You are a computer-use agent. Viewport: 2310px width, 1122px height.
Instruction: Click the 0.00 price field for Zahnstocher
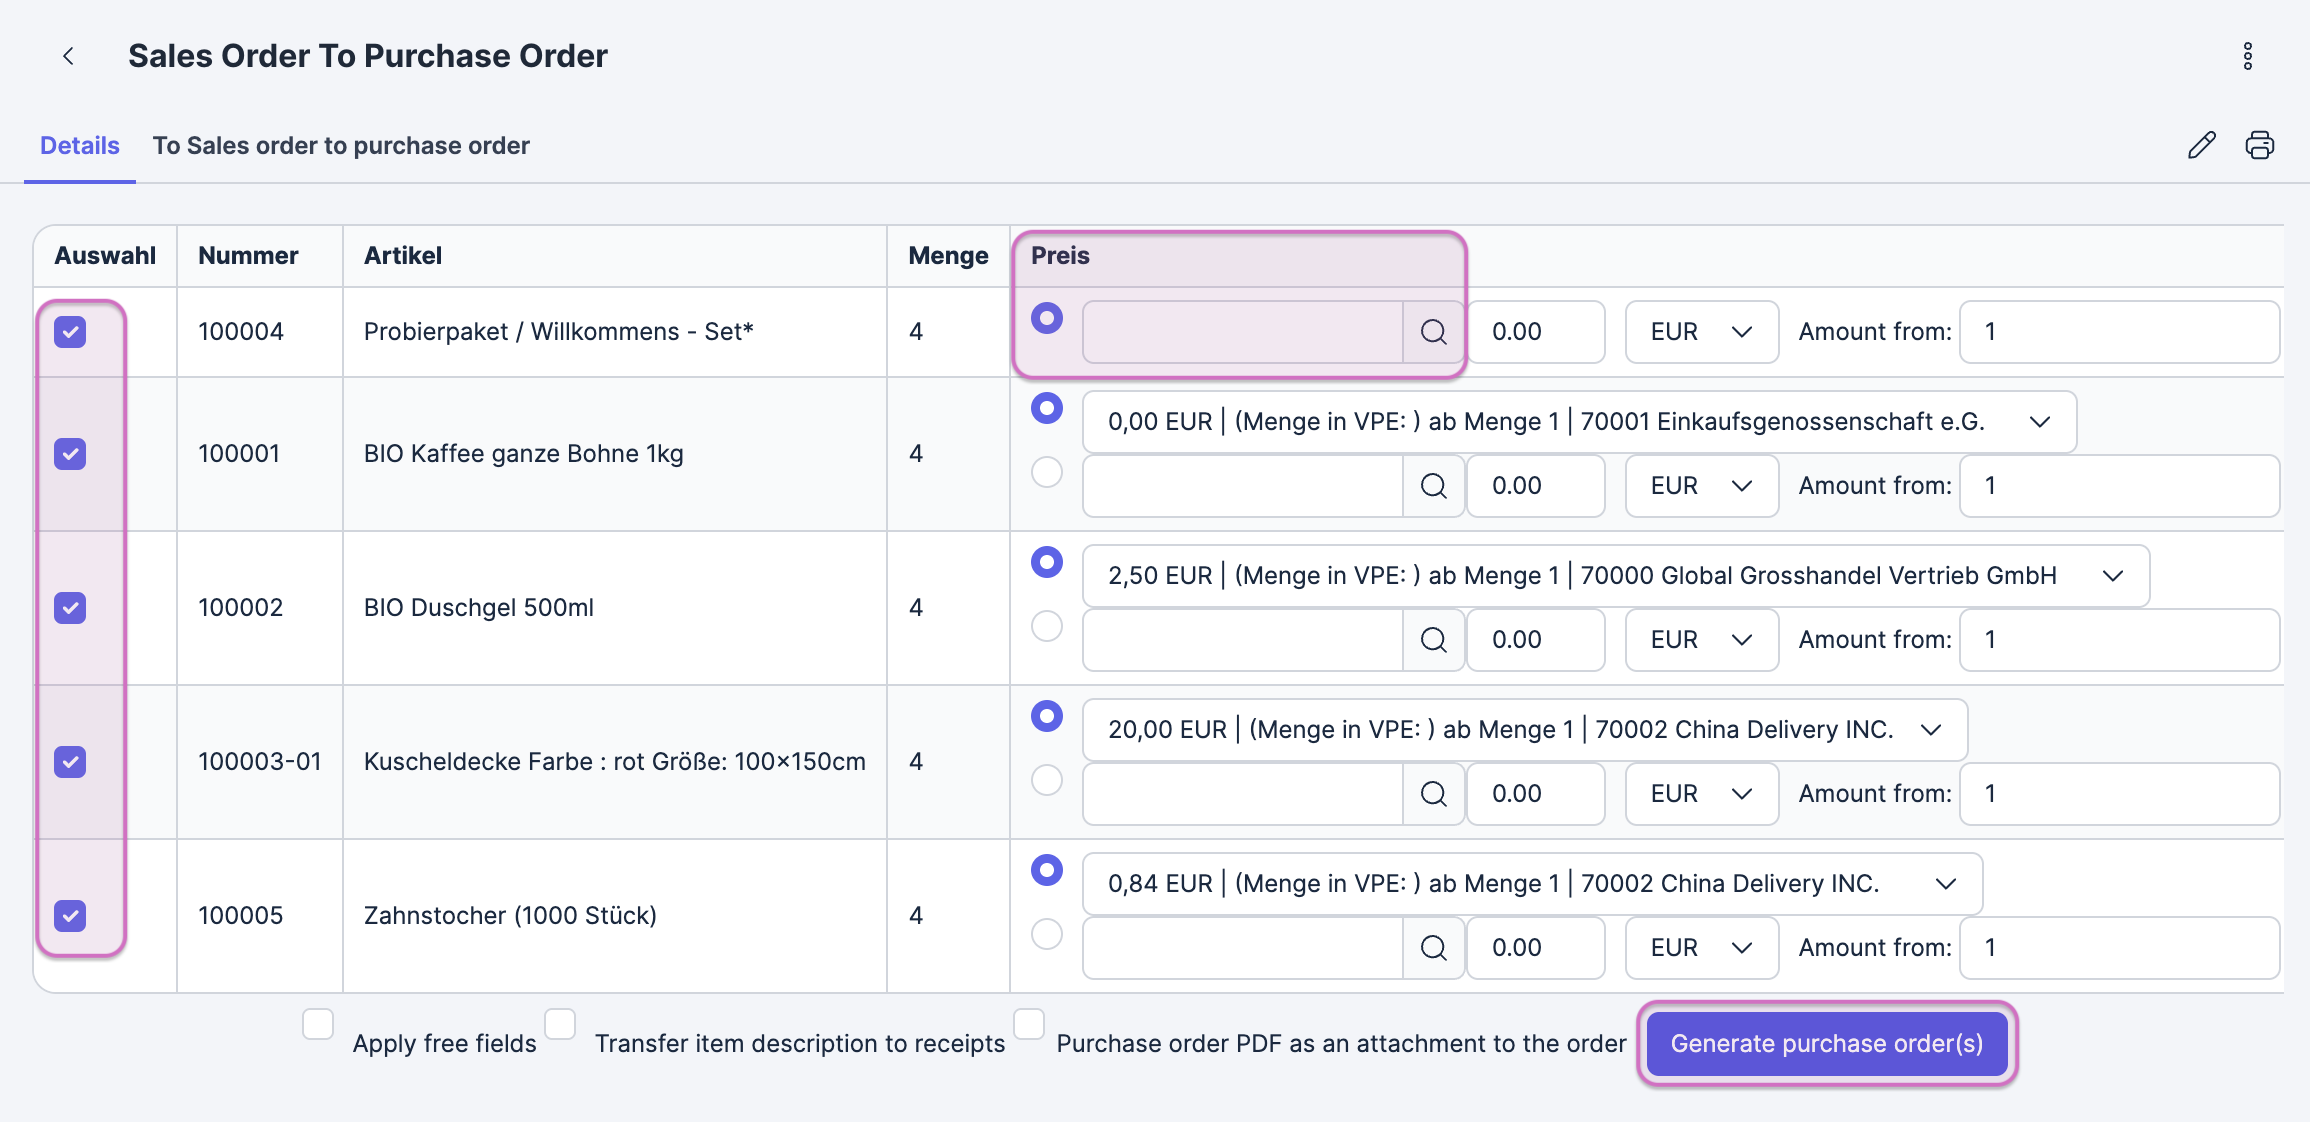pyautogui.click(x=1535, y=948)
